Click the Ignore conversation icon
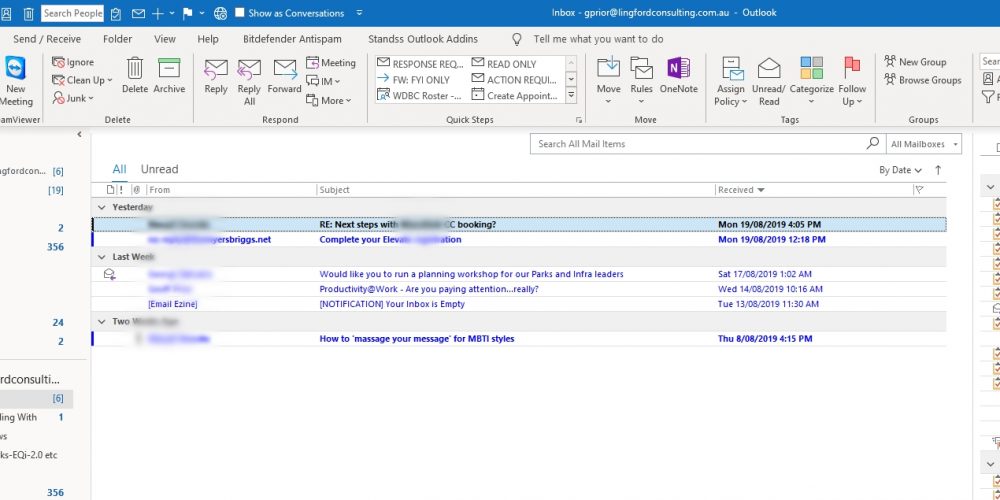This screenshot has width=1000, height=500. tap(59, 62)
